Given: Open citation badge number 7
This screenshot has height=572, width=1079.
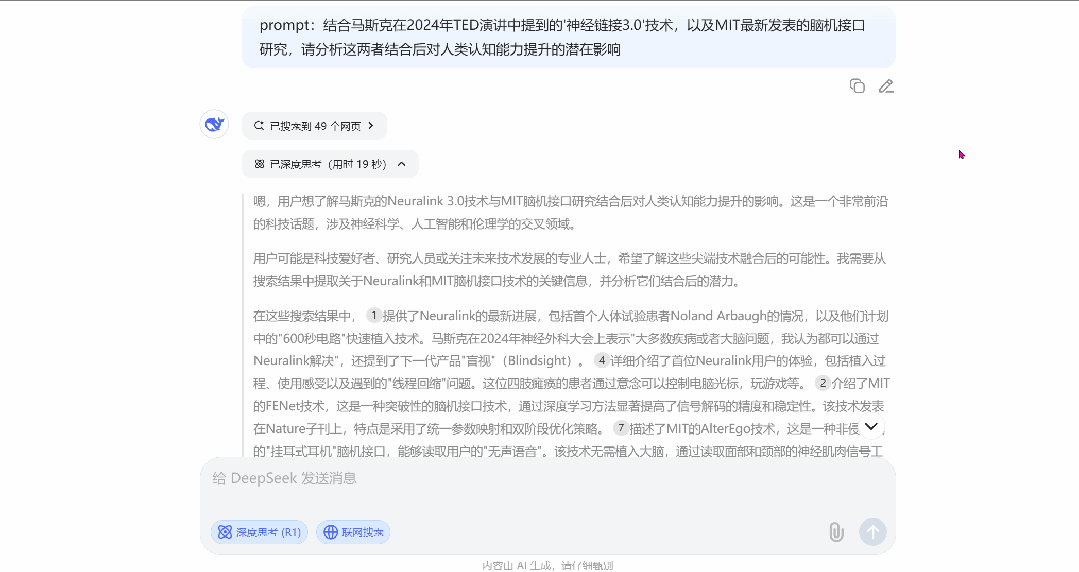Looking at the screenshot, I should pos(621,428).
